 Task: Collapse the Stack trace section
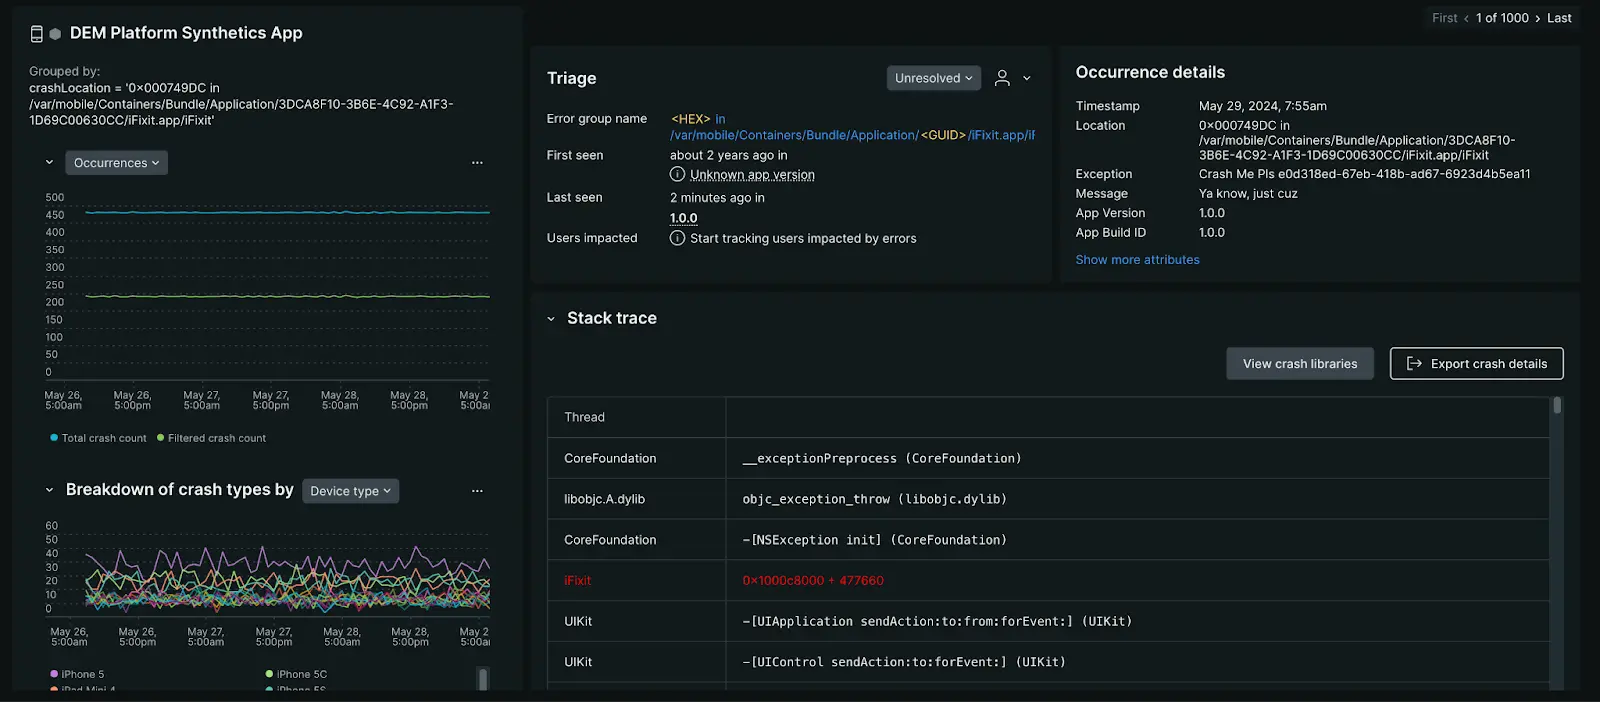550,319
